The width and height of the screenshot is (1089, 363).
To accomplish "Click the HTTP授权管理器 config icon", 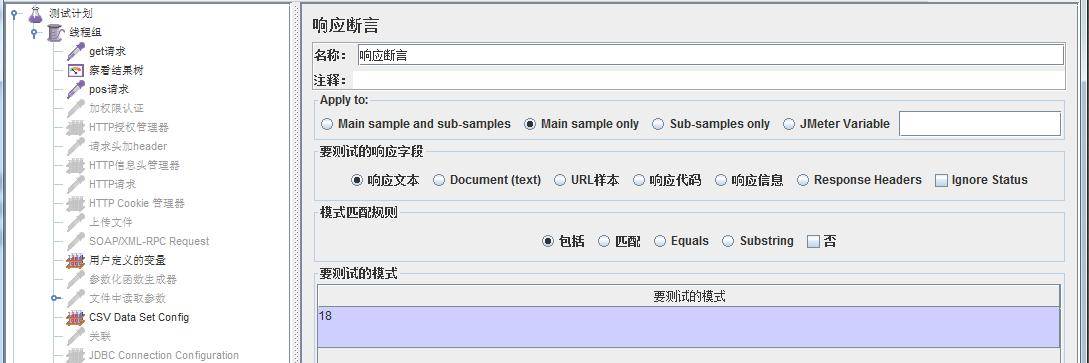I will (76, 128).
